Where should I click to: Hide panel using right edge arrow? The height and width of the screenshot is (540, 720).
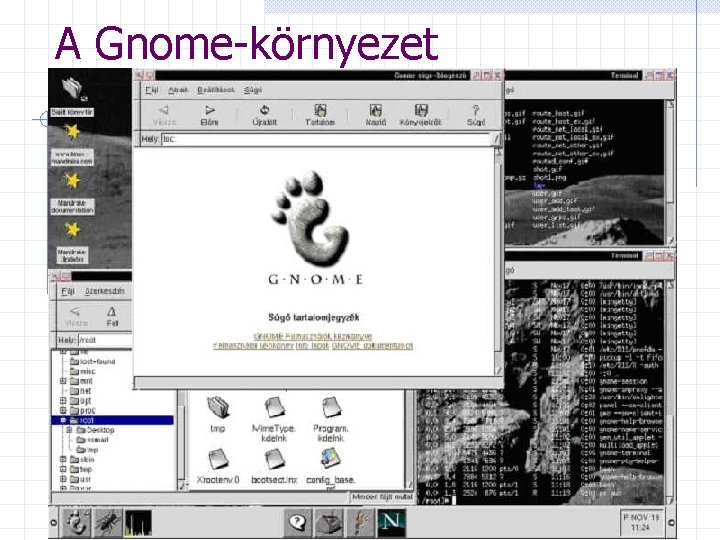[x=670, y=523]
